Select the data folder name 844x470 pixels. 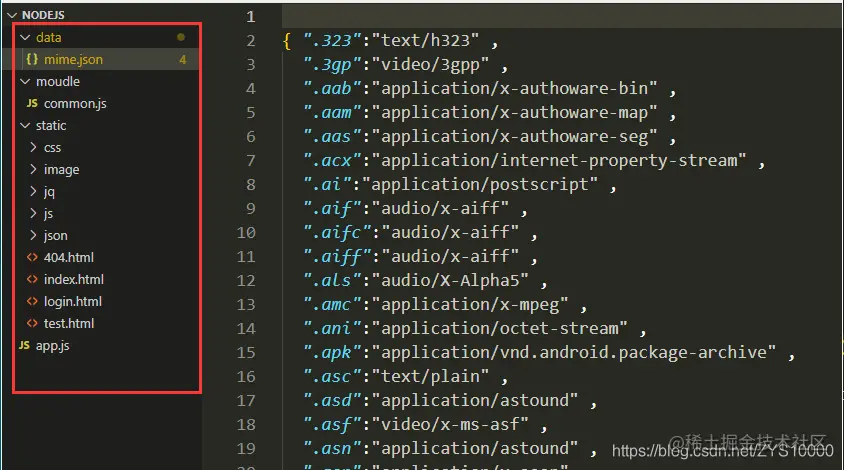click(48, 37)
